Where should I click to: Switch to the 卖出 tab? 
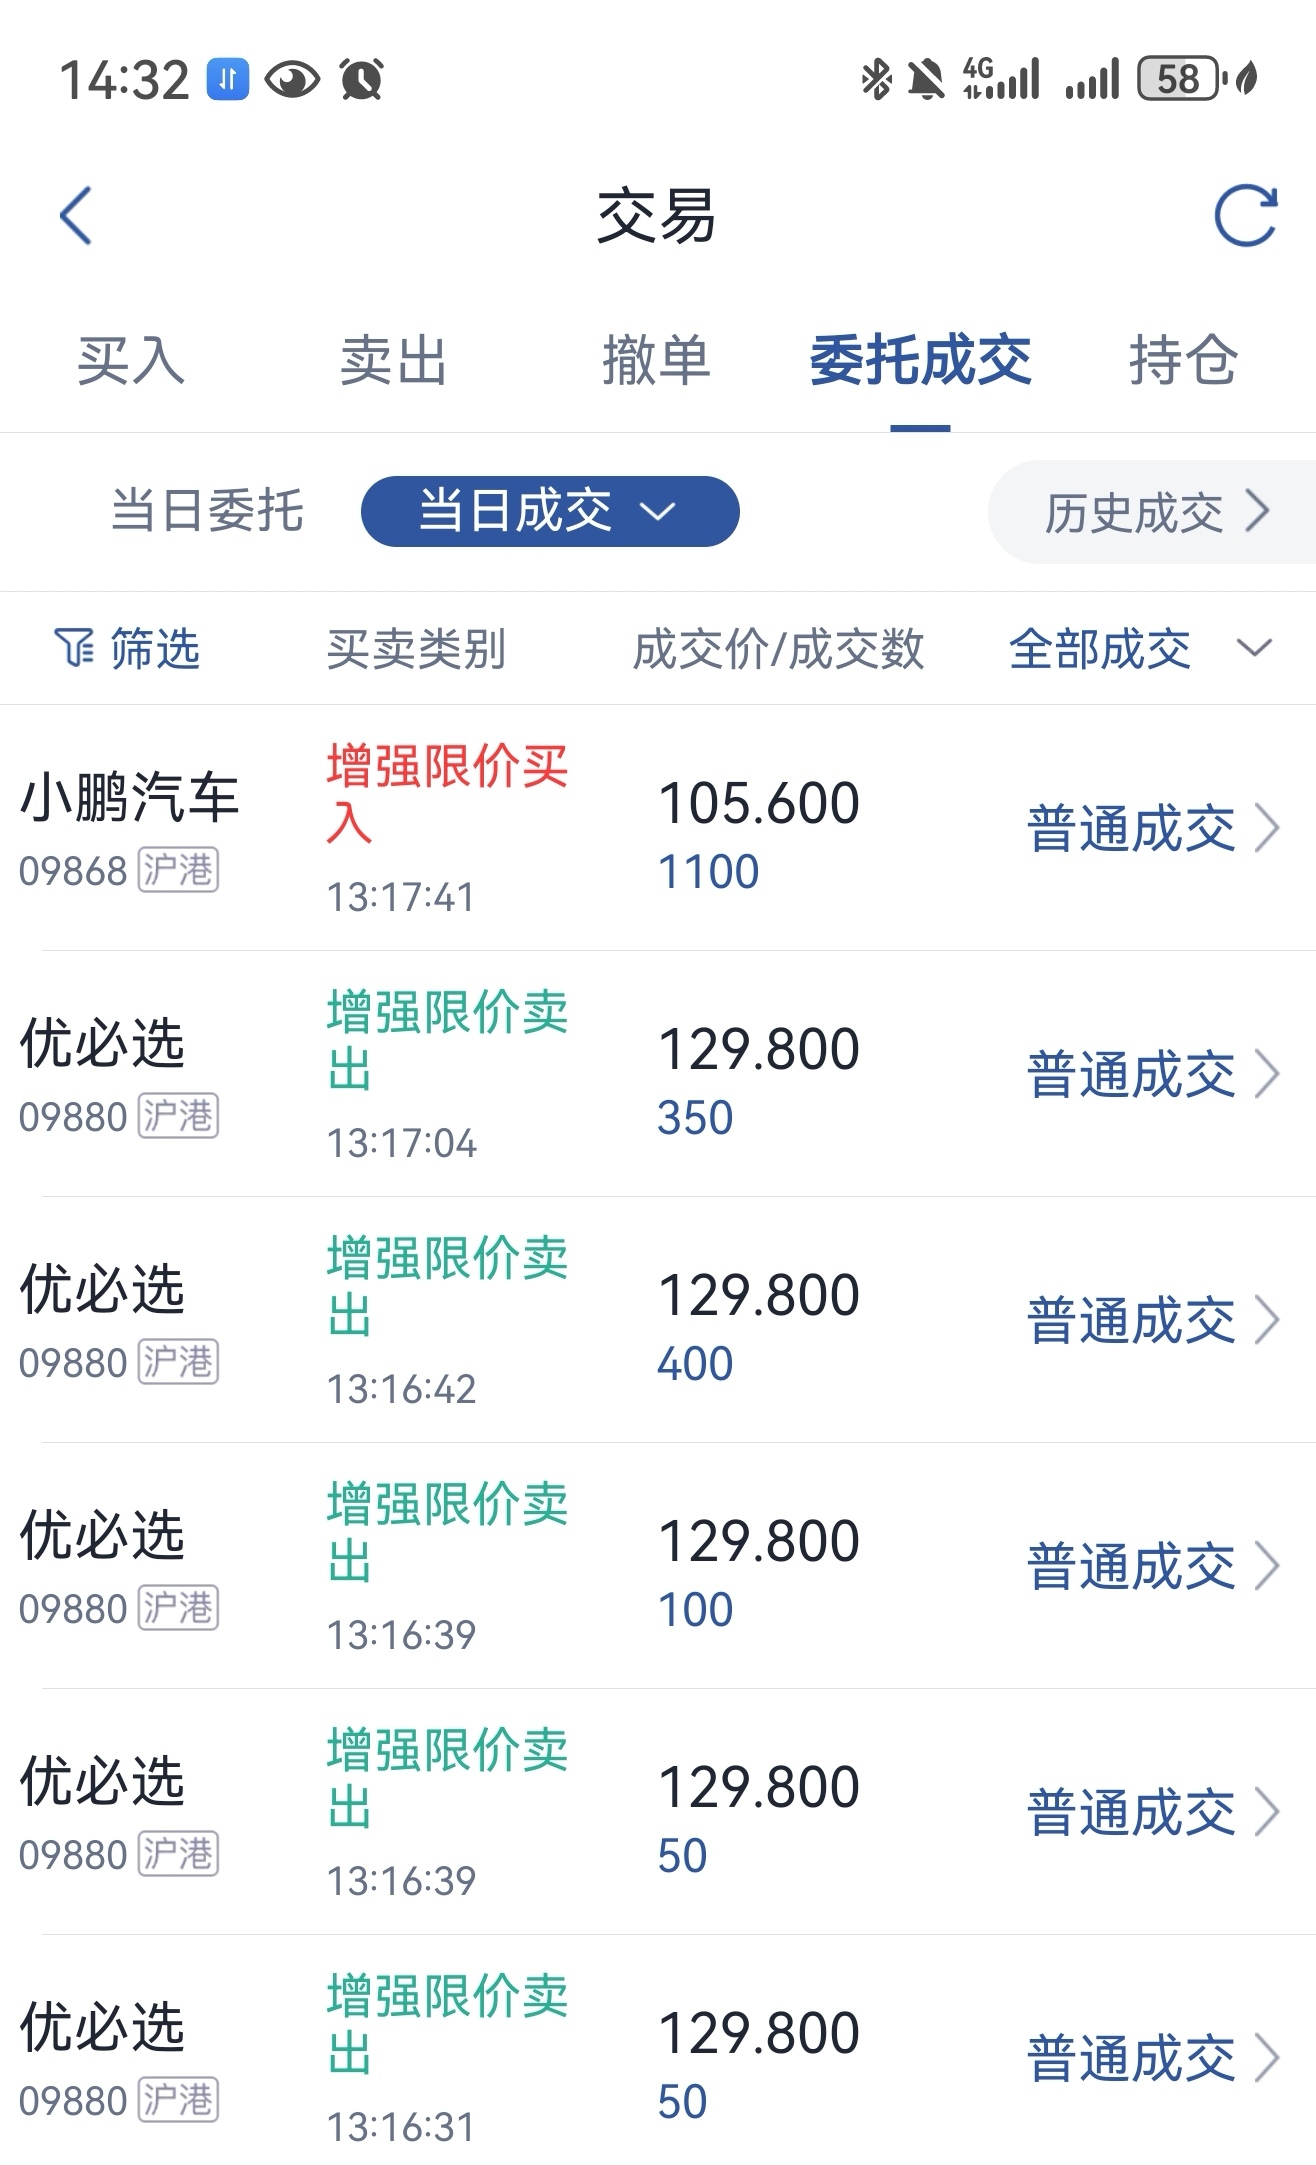point(393,360)
